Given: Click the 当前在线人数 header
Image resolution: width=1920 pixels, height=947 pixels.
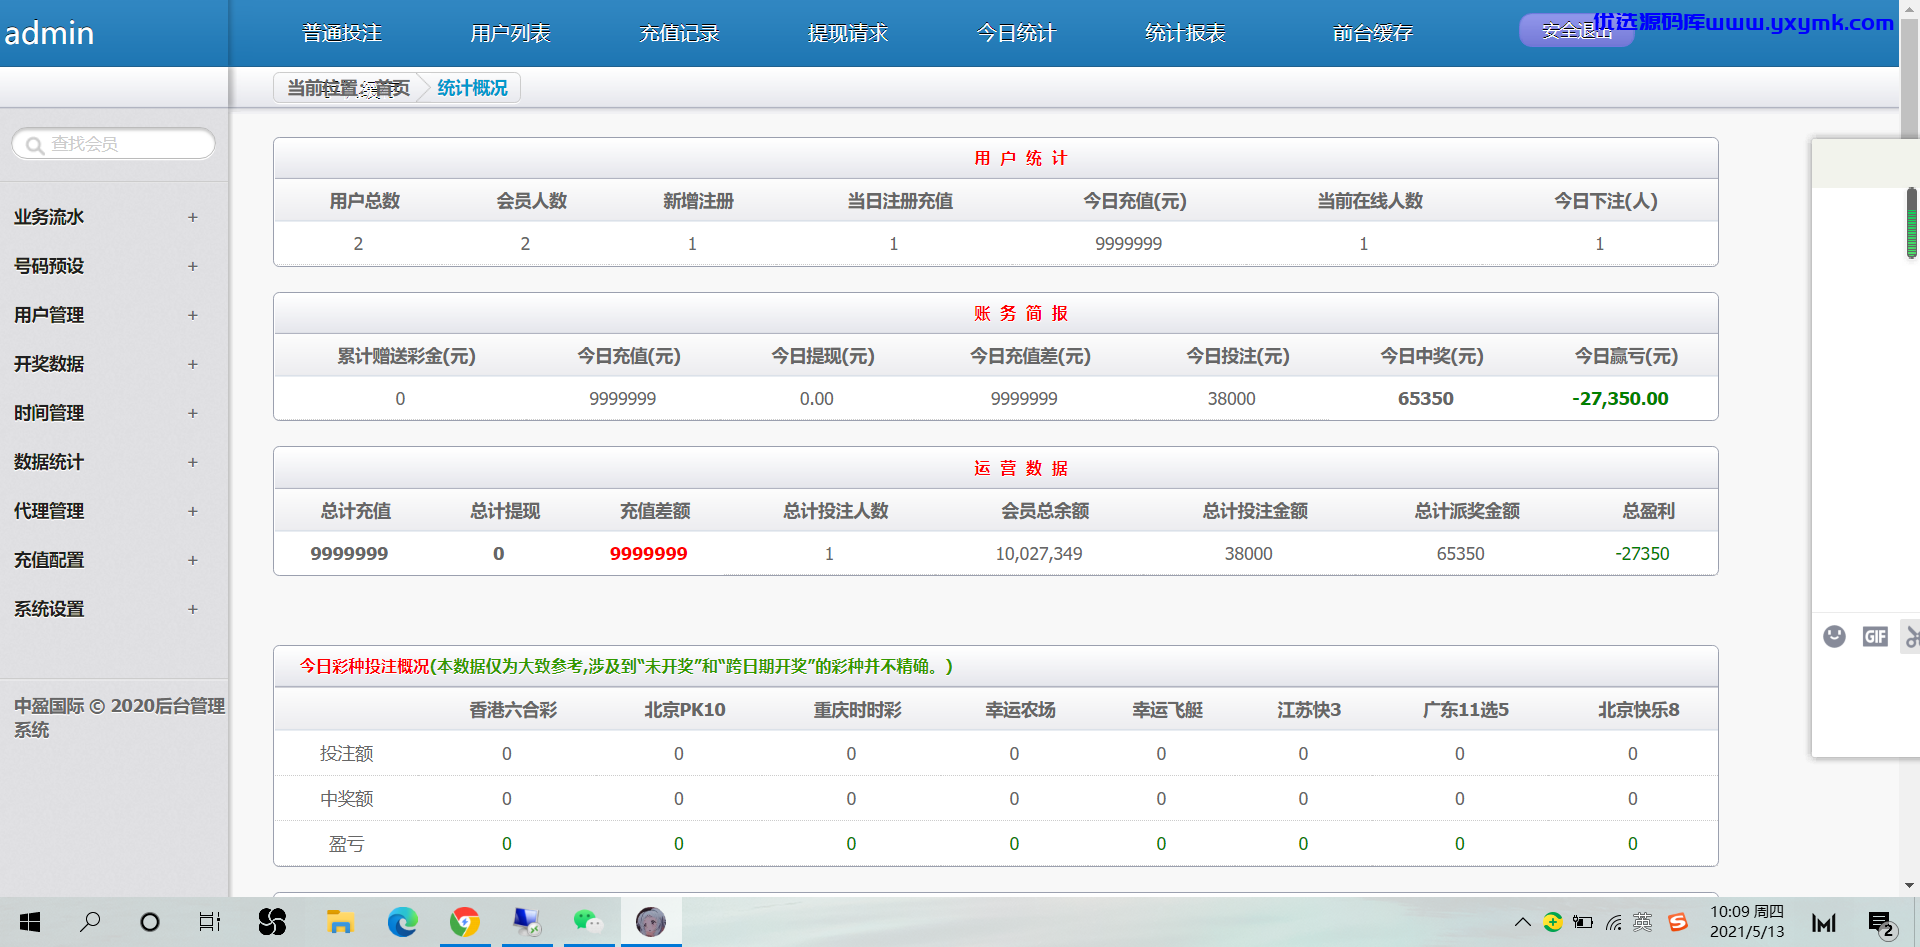Looking at the screenshot, I should [x=1370, y=201].
